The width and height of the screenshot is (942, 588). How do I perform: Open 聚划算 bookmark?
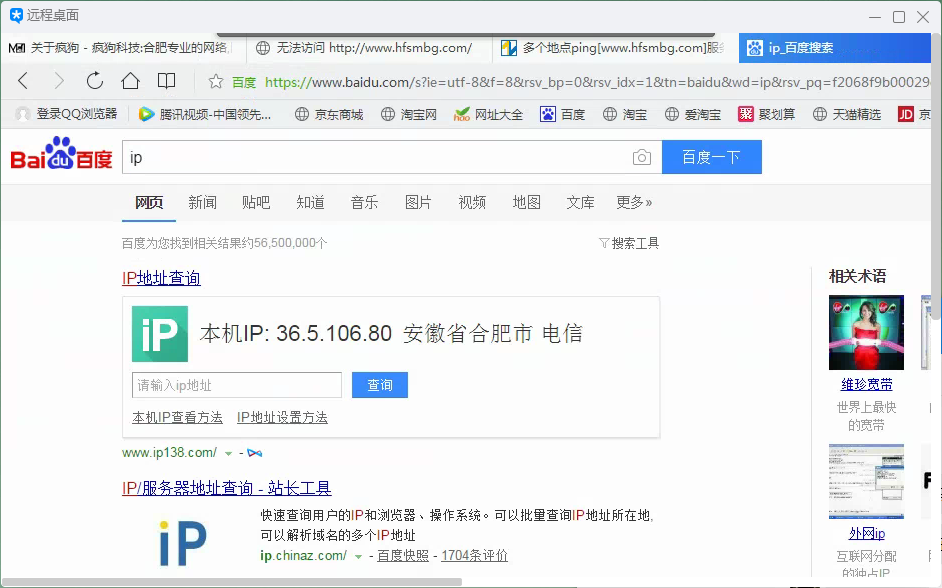[x=767, y=114]
